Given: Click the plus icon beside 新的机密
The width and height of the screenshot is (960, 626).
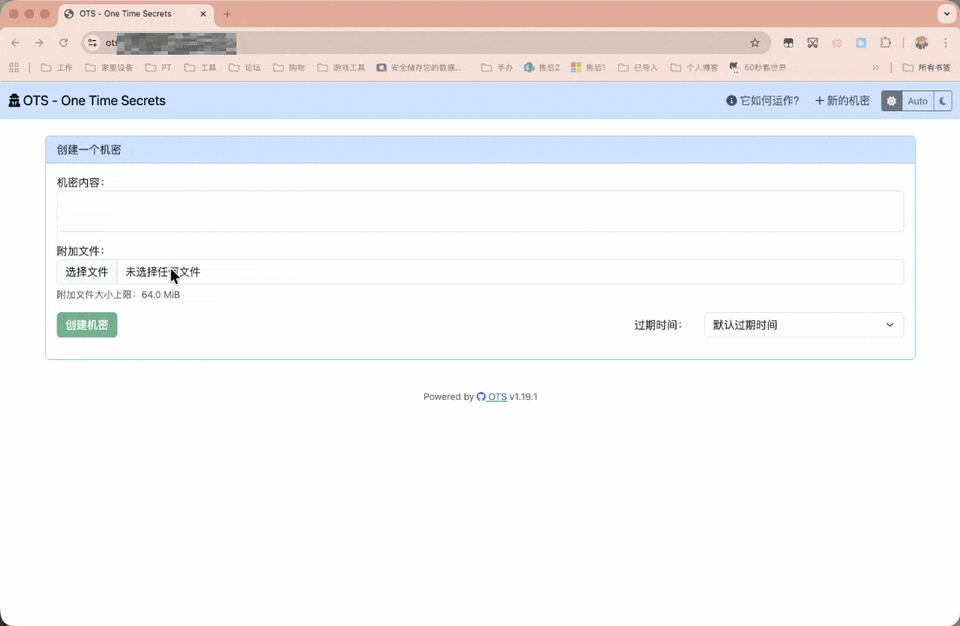Looking at the screenshot, I should (x=819, y=100).
